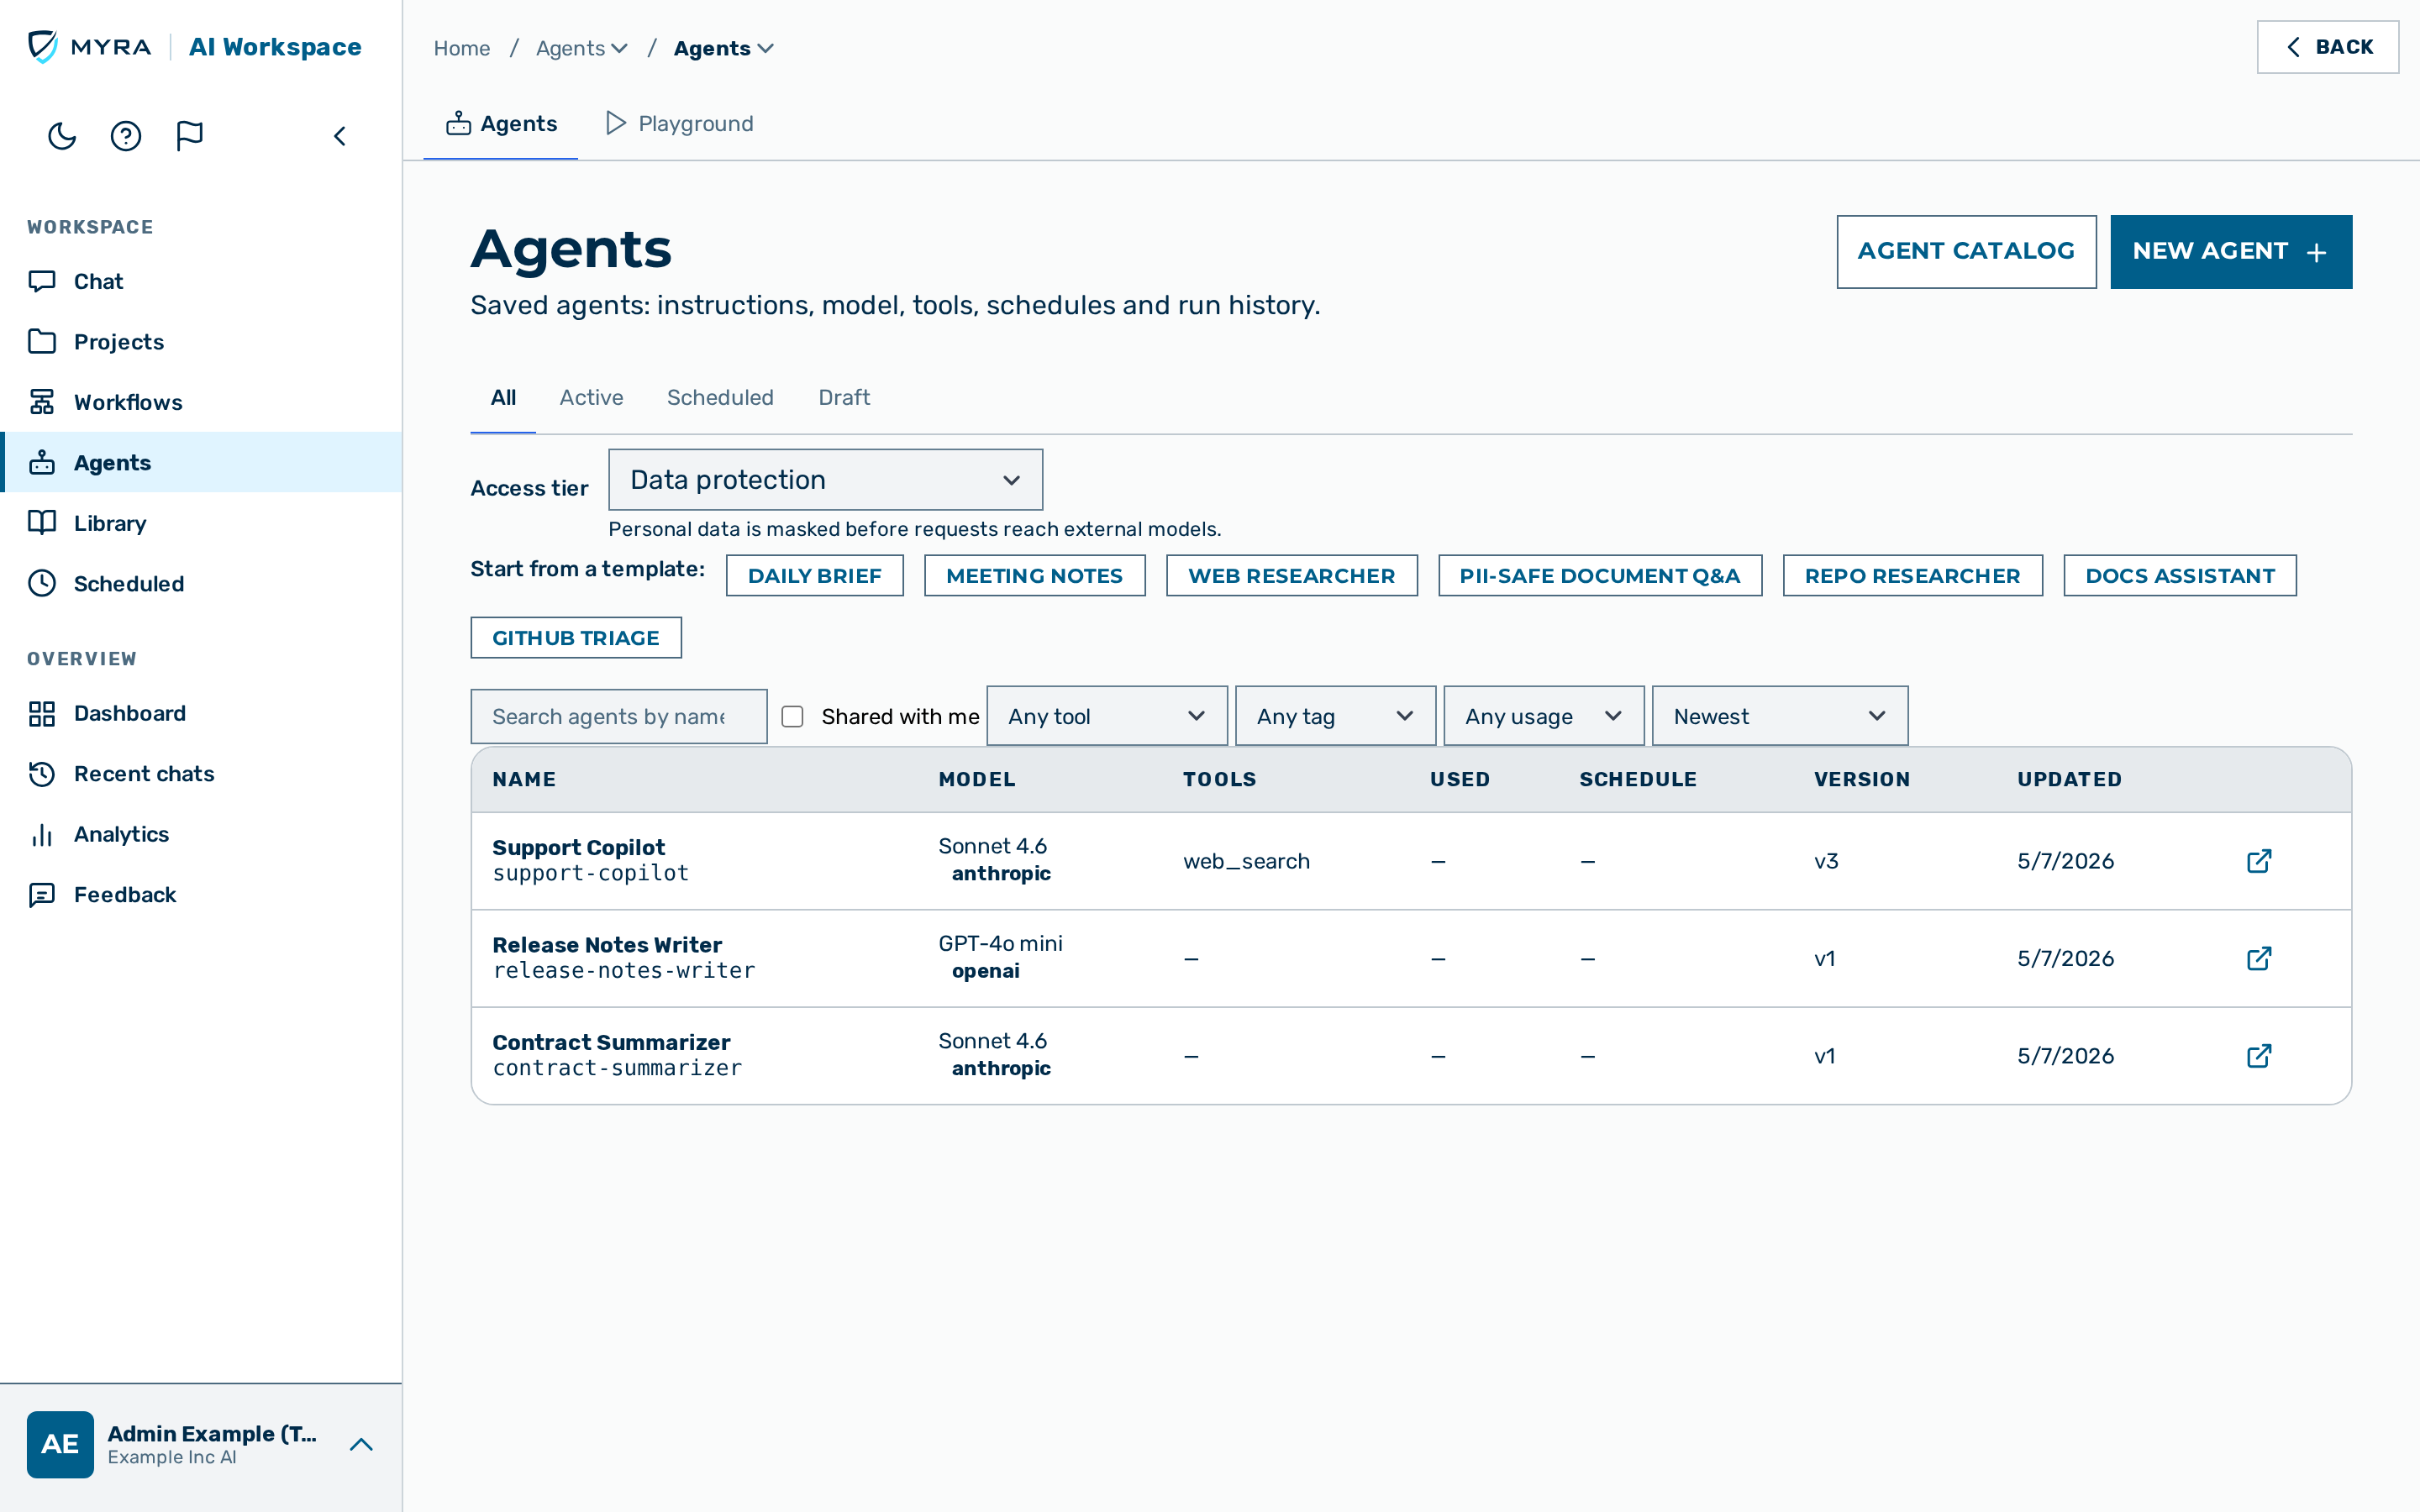Select the Scheduled filter tab
Image resolution: width=2420 pixels, height=1512 pixels.
click(x=720, y=397)
